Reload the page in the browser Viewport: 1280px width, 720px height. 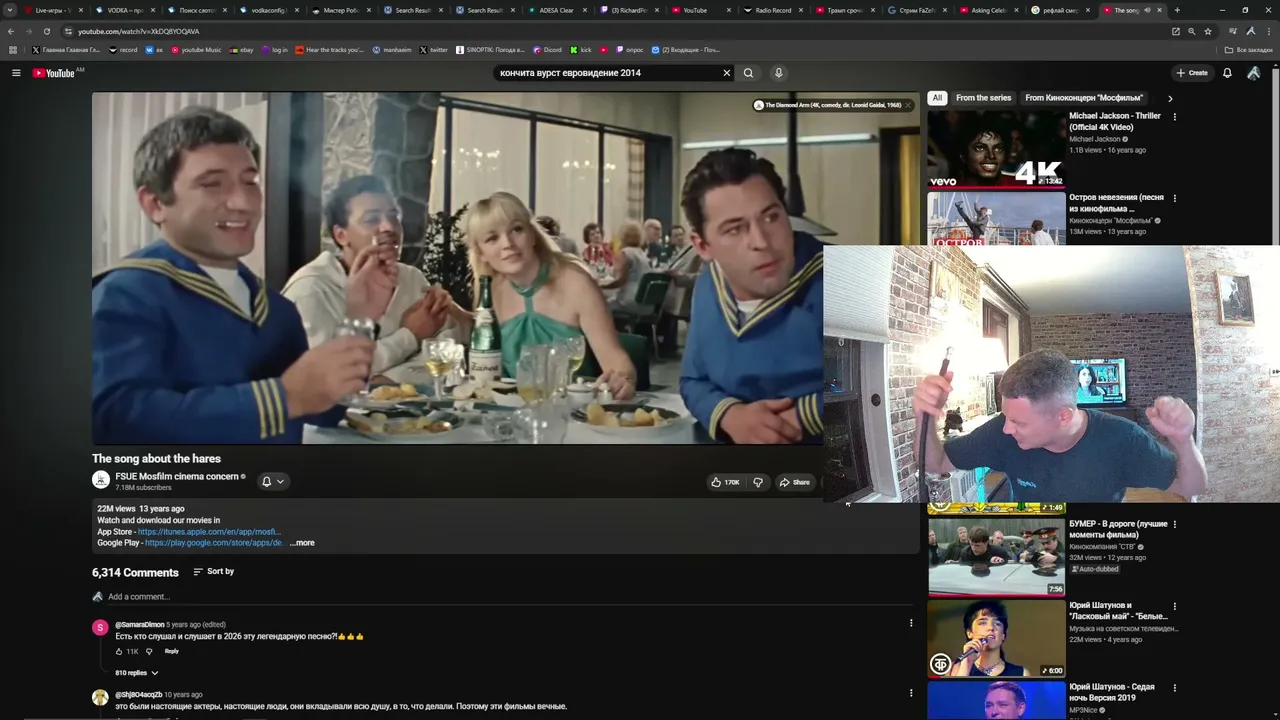point(46,31)
